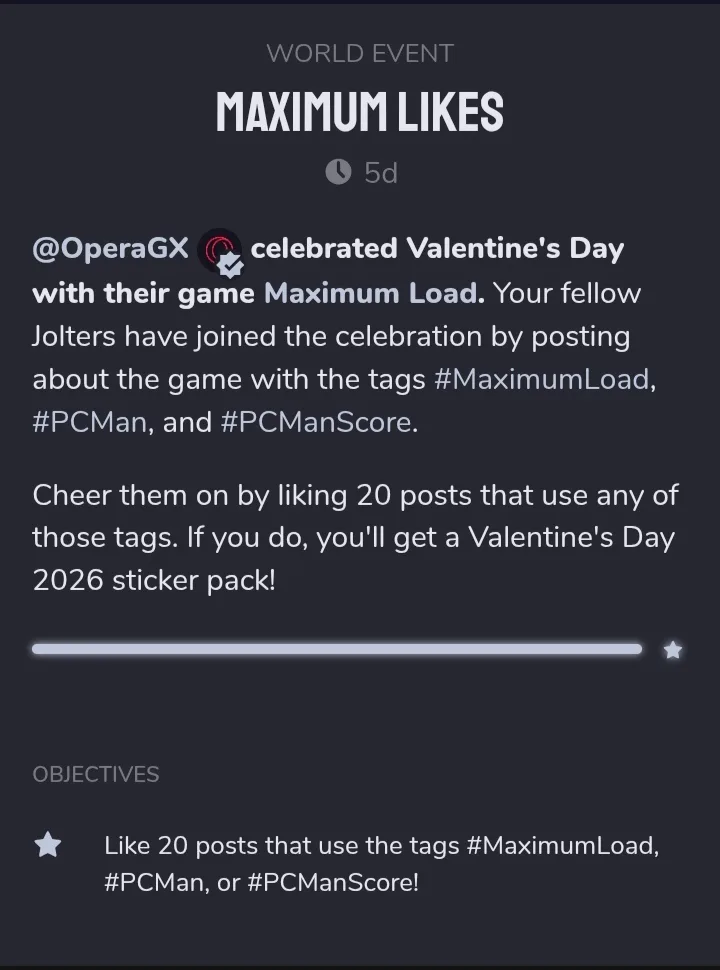The width and height of the screenshot is (720, 970).
Task: Click the clock icon beside 5d
Action: [338, 173]
